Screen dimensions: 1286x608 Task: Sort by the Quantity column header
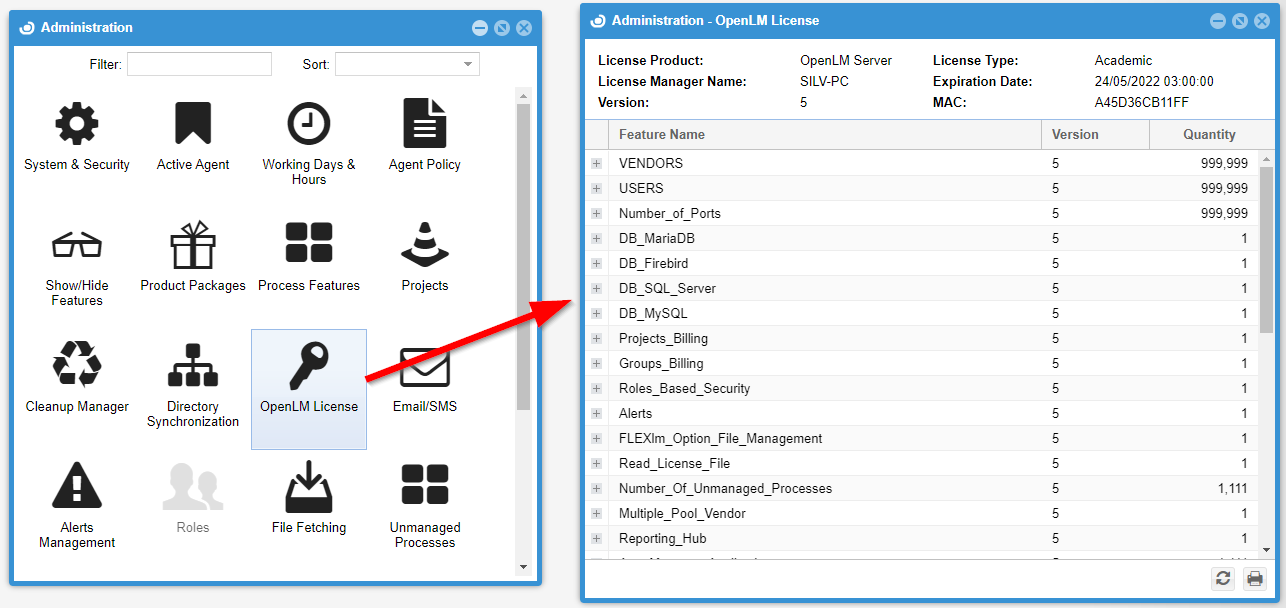point(1209,134)
